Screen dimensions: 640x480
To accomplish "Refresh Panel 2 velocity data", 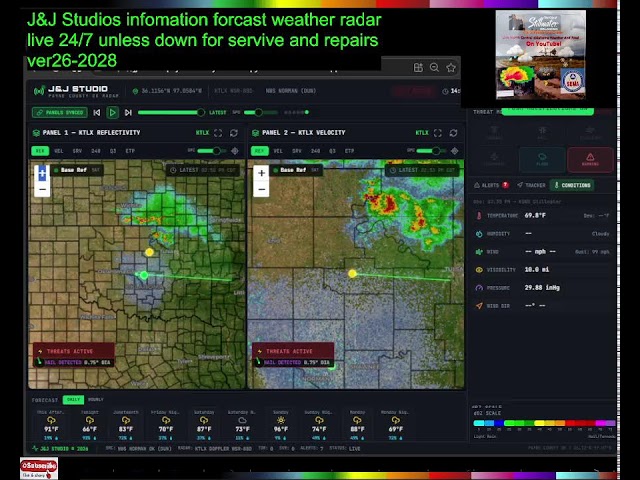I will click(x=453, y=133).
